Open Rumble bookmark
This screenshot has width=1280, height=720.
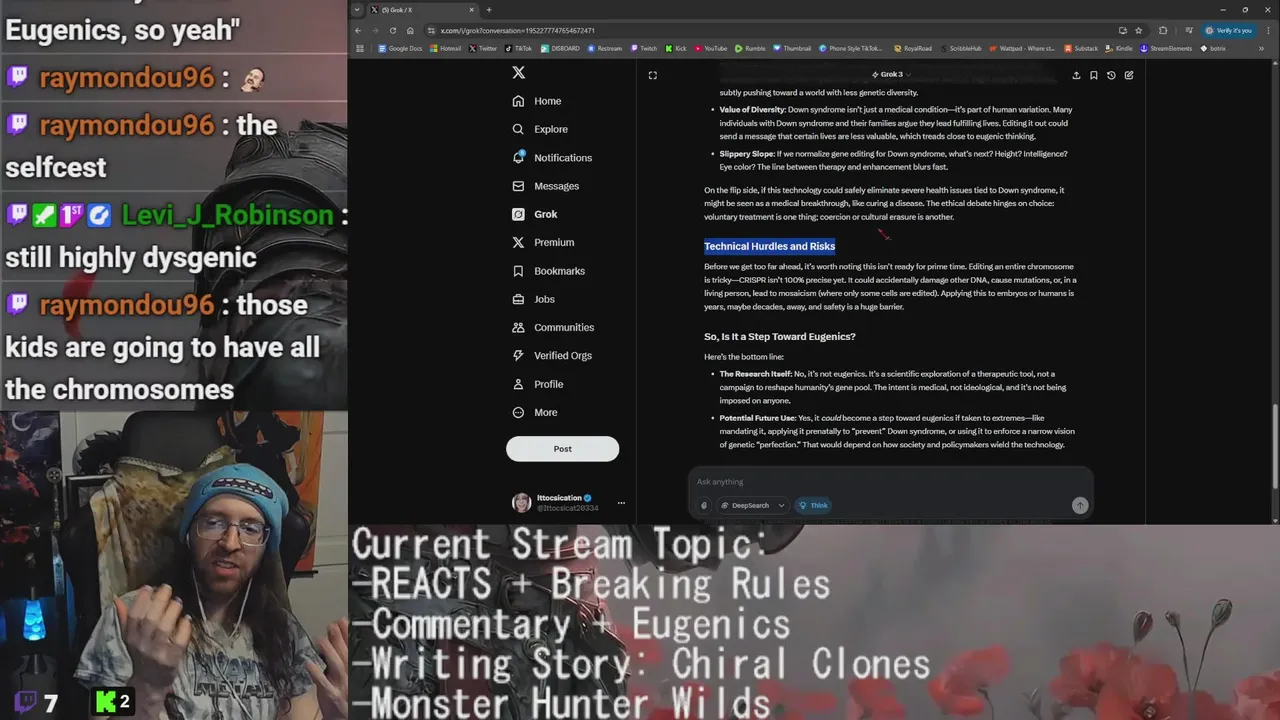pos(750,48)
